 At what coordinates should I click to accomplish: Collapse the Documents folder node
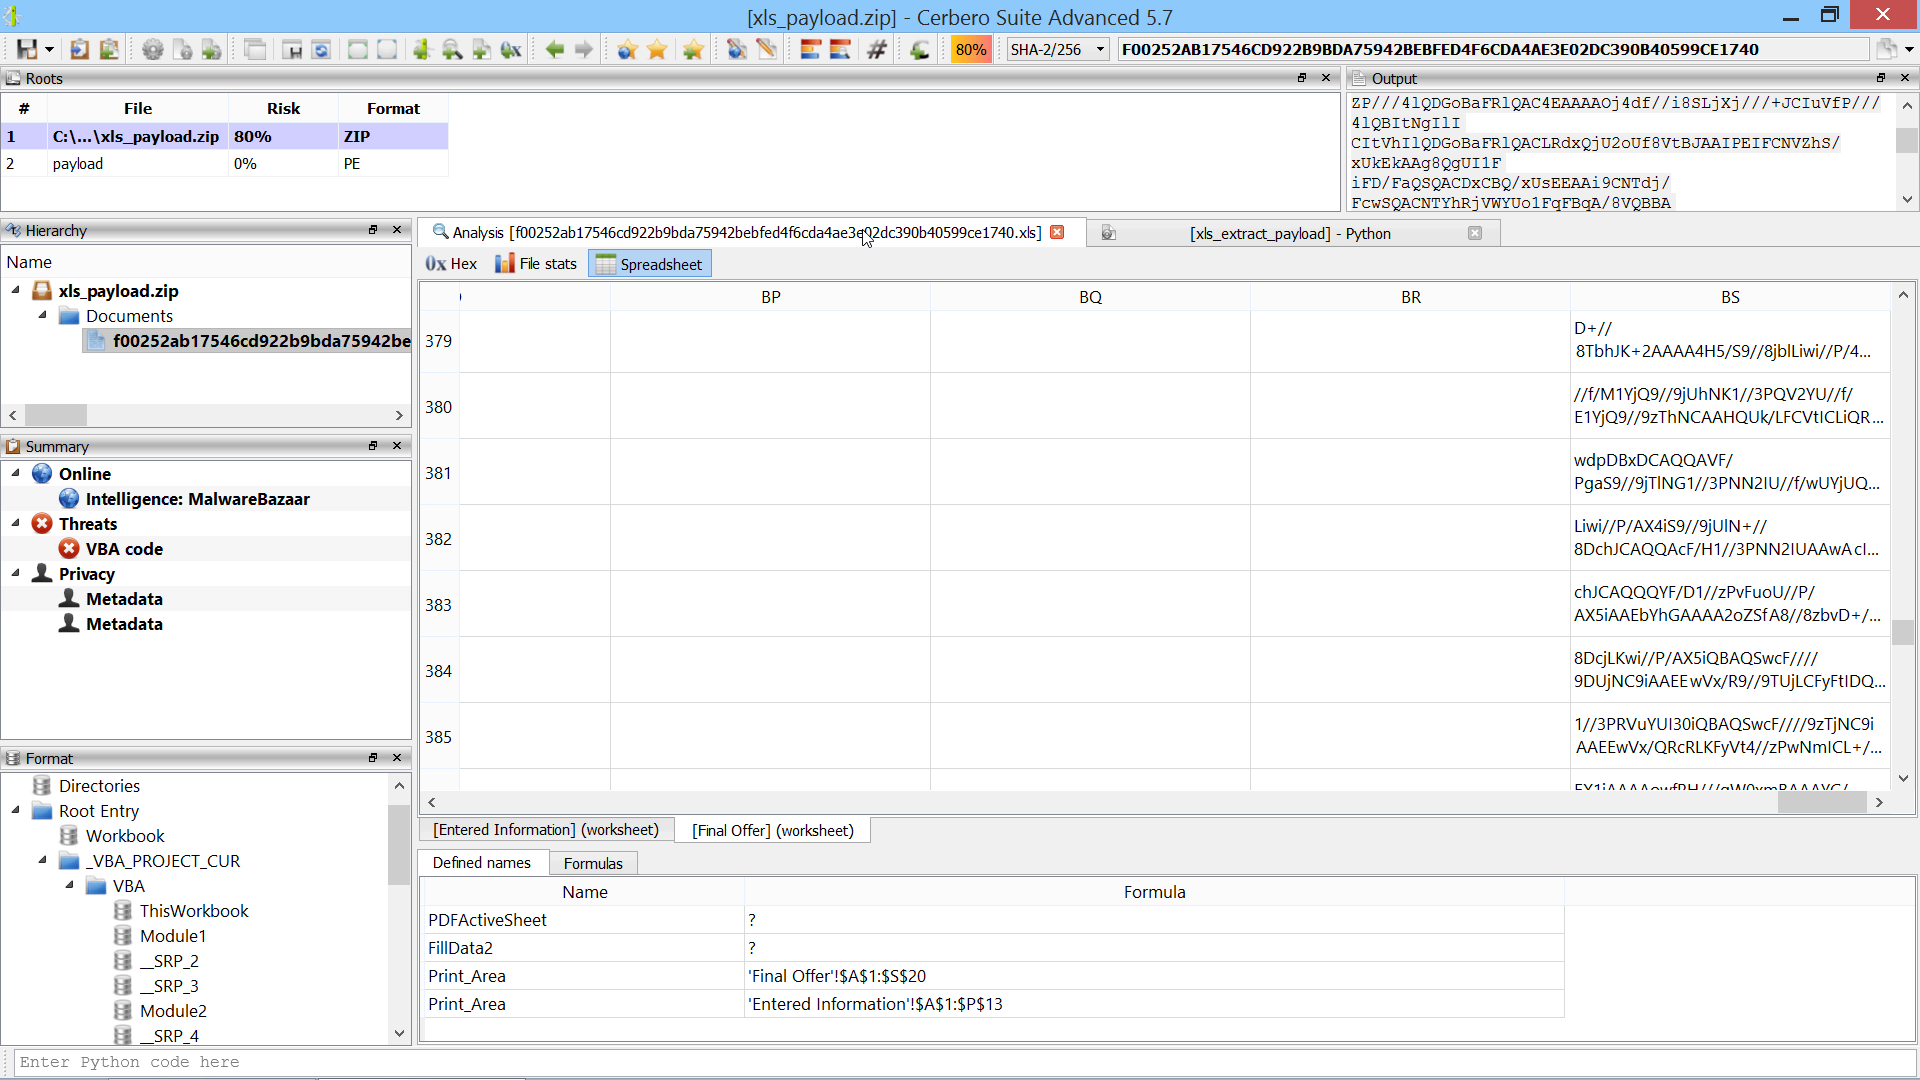pyautogui.click(x=42, y=316)
